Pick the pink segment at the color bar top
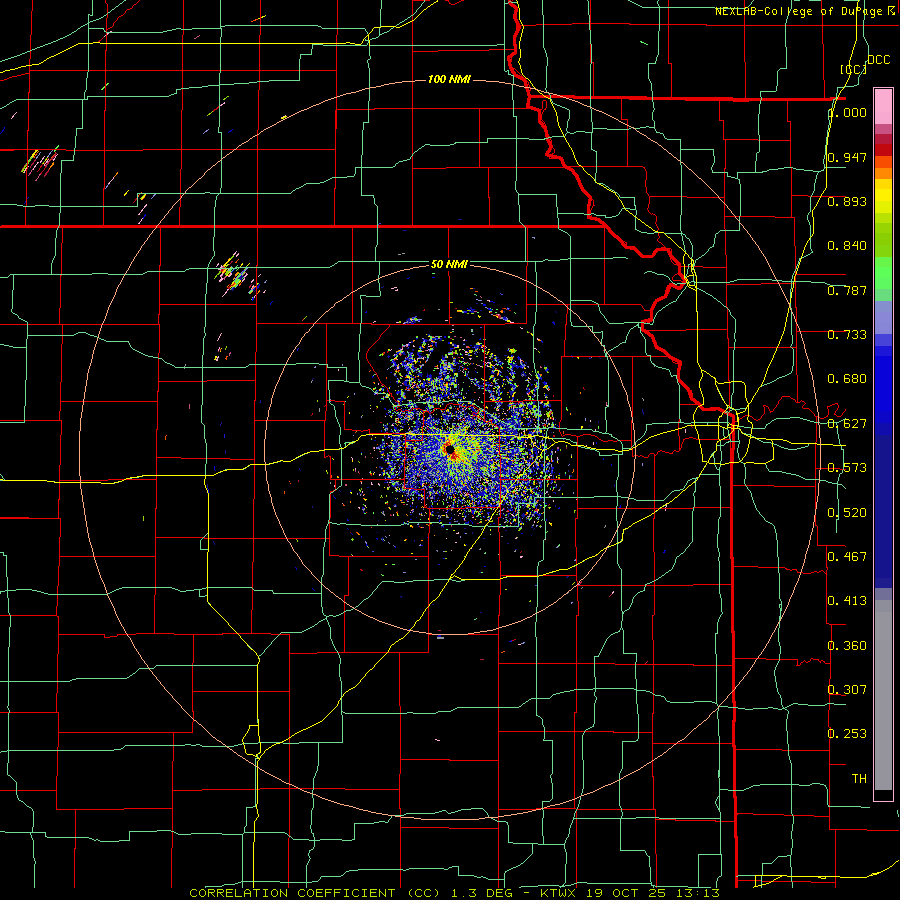The image size is (900, 900). click(x=883, y=107)
